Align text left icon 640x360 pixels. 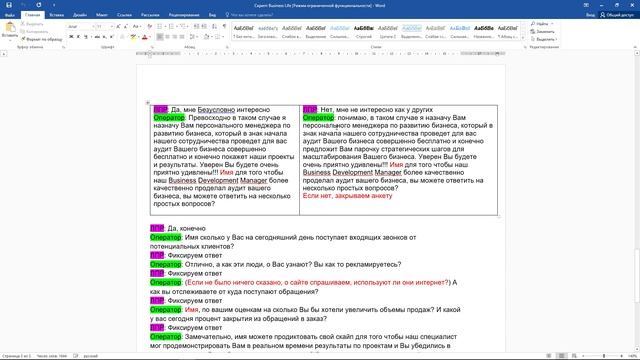coord(160,37)
